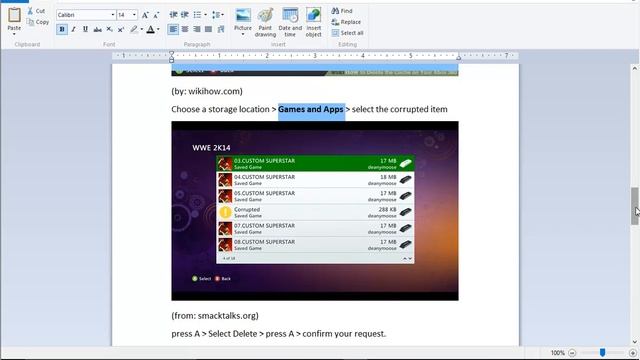Zoom out with the minus button
The image size is (640, 360).
click(x=572, y=353)
